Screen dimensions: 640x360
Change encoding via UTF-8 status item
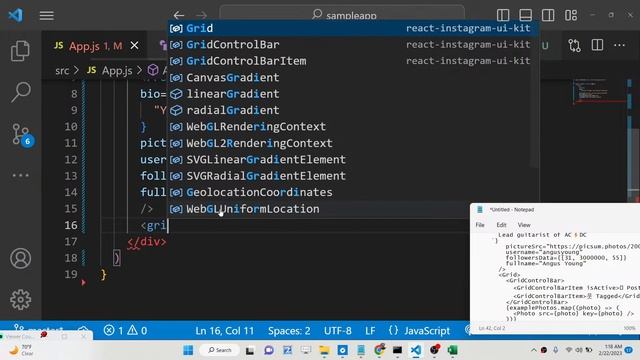338,331
